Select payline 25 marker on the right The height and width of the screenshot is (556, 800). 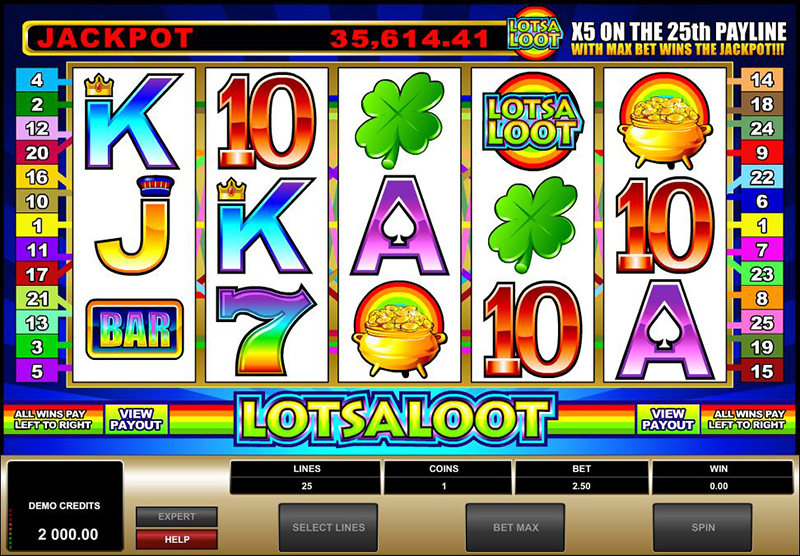[762, 322]
